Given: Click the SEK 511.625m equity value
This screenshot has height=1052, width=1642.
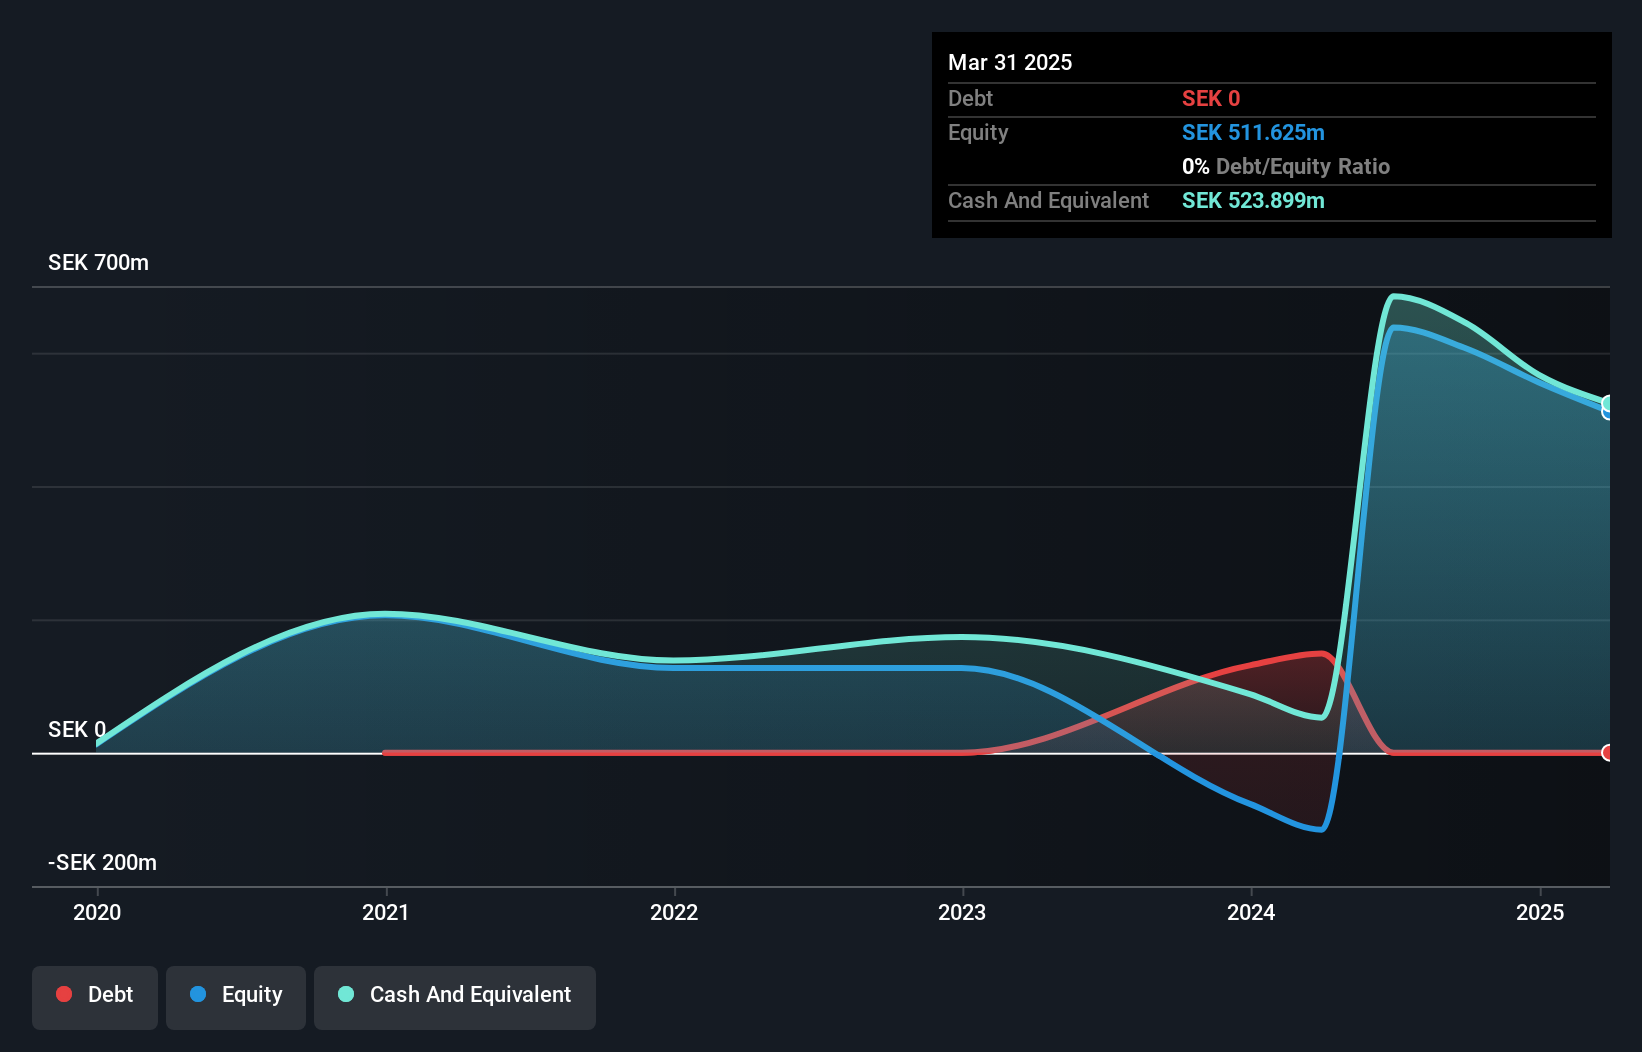Looking at the screenshot, I should (x=1253, y=133).
